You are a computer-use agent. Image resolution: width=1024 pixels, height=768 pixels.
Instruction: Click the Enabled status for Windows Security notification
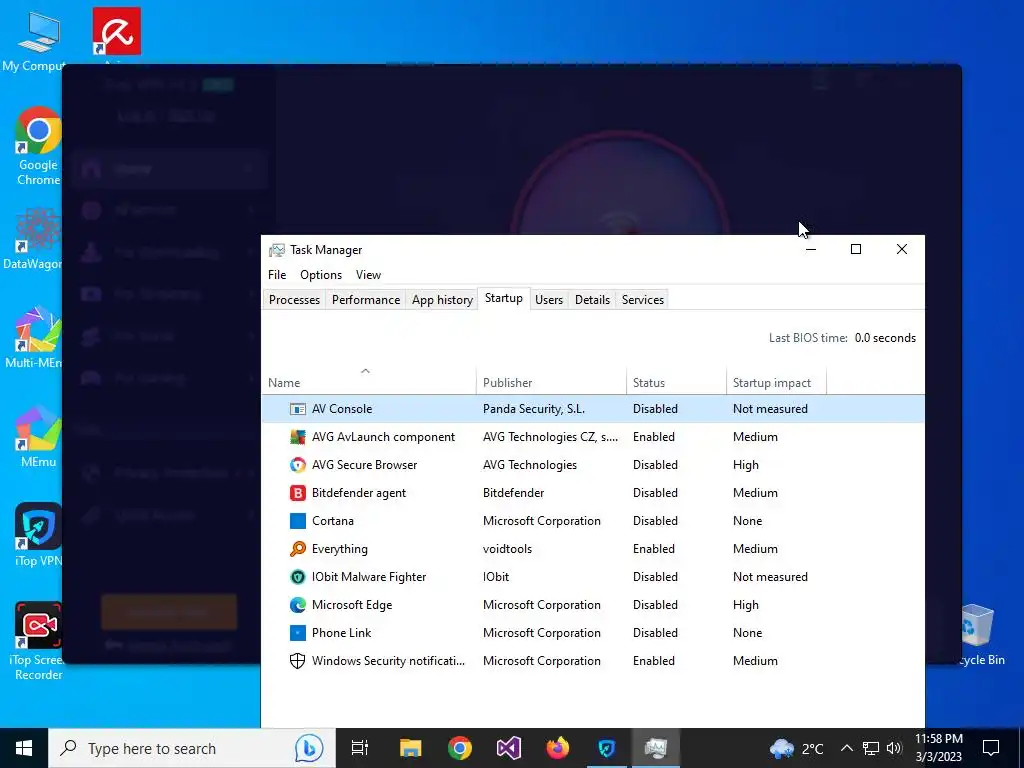pyautogui.click(x=654, y=661)
